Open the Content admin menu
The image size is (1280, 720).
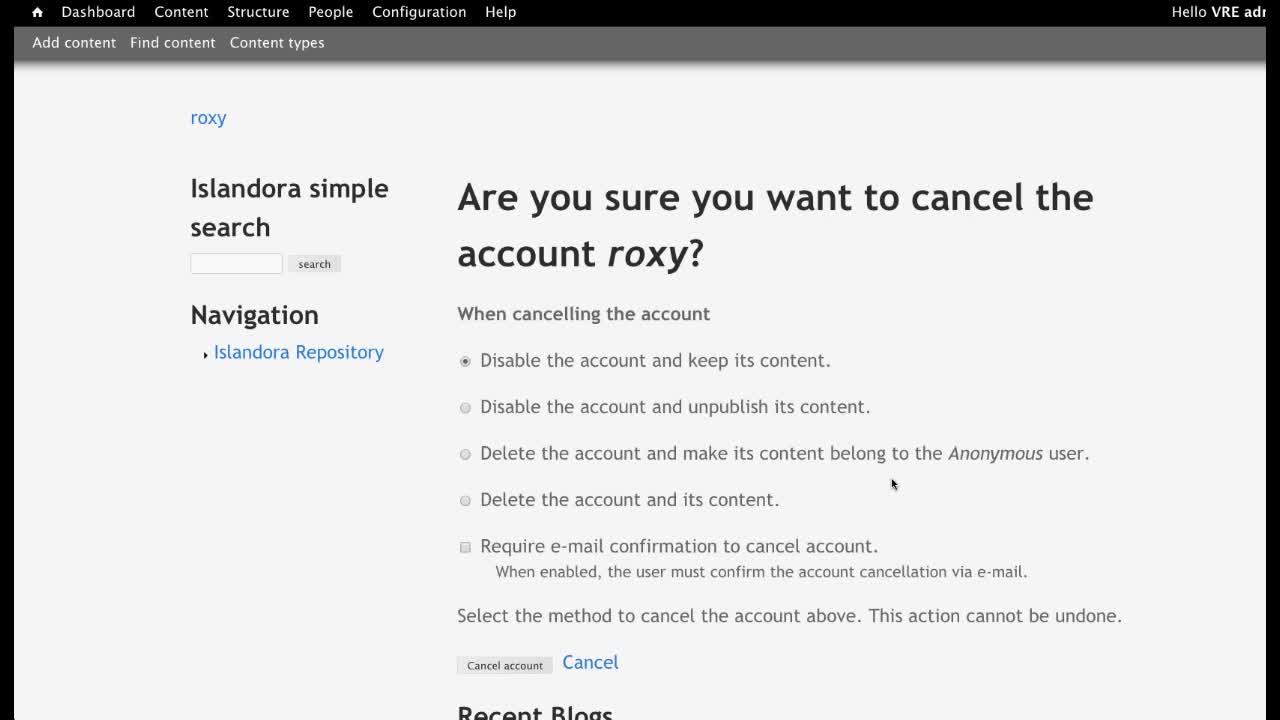pos(181,12)
